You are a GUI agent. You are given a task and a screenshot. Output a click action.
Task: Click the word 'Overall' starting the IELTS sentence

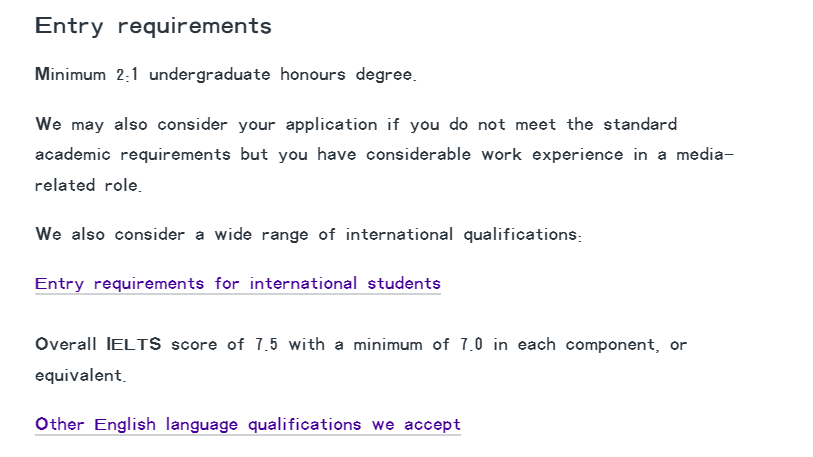(66, 345)
